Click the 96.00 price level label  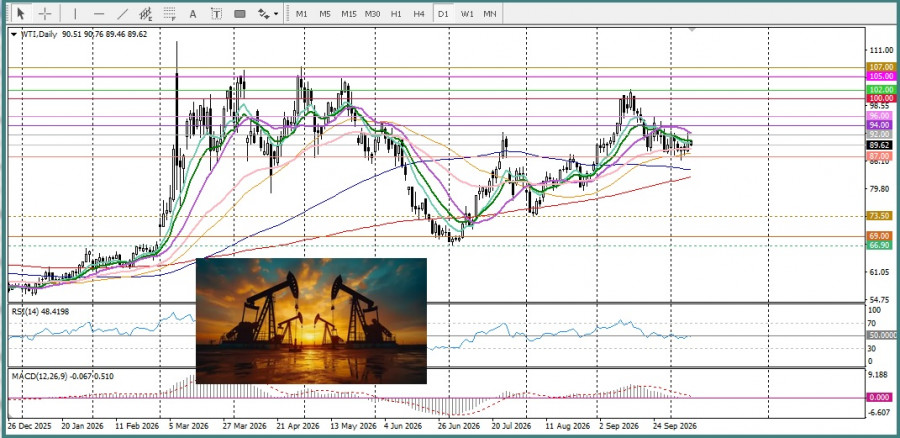pyautogui.click(x=880, y=116)
